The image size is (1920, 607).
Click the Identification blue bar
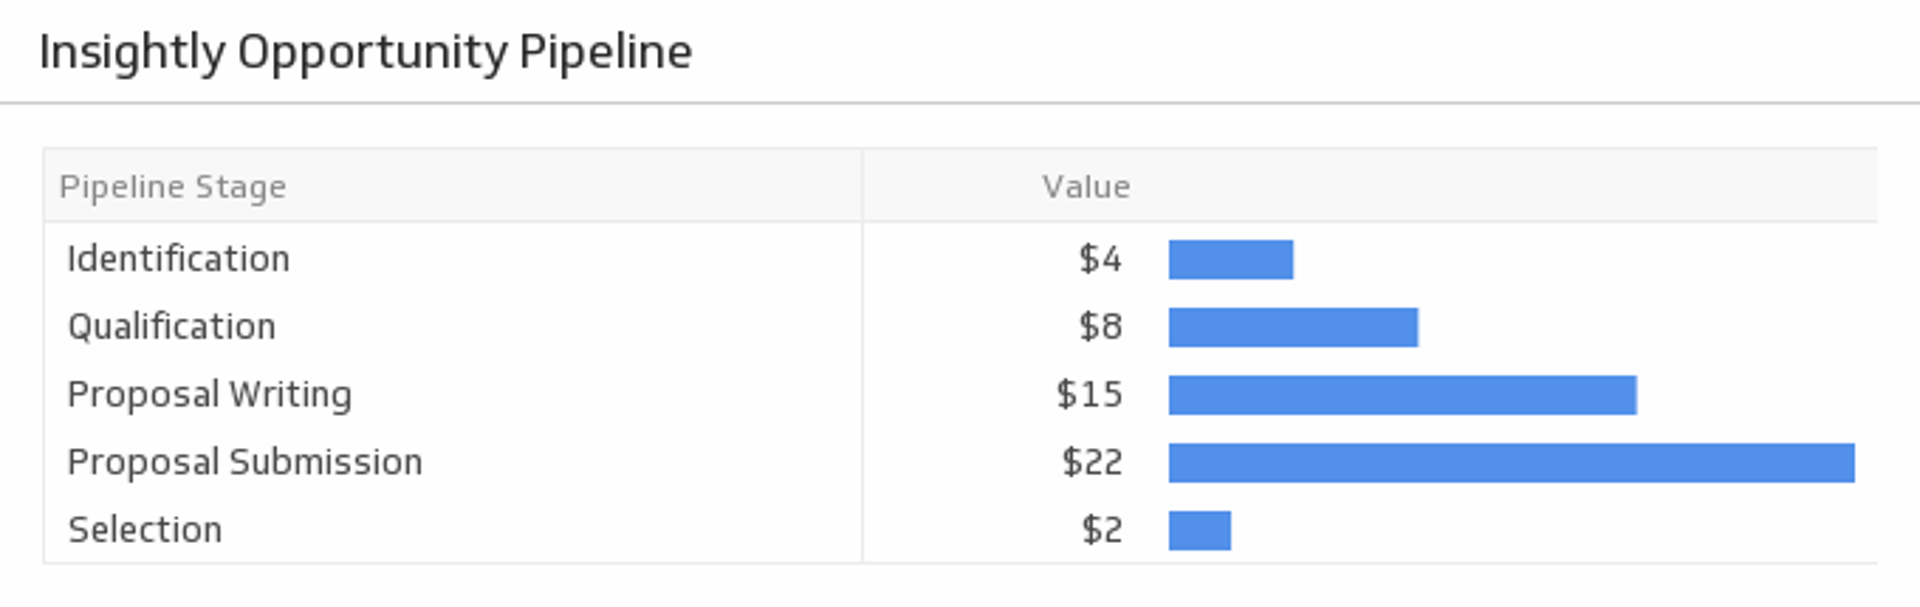[1231, 260]
